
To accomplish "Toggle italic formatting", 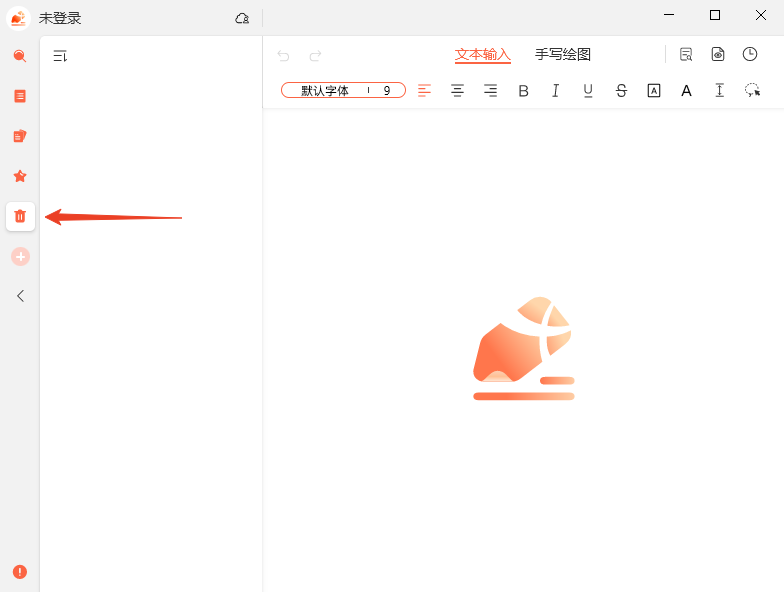I will [x=556, y=90].
